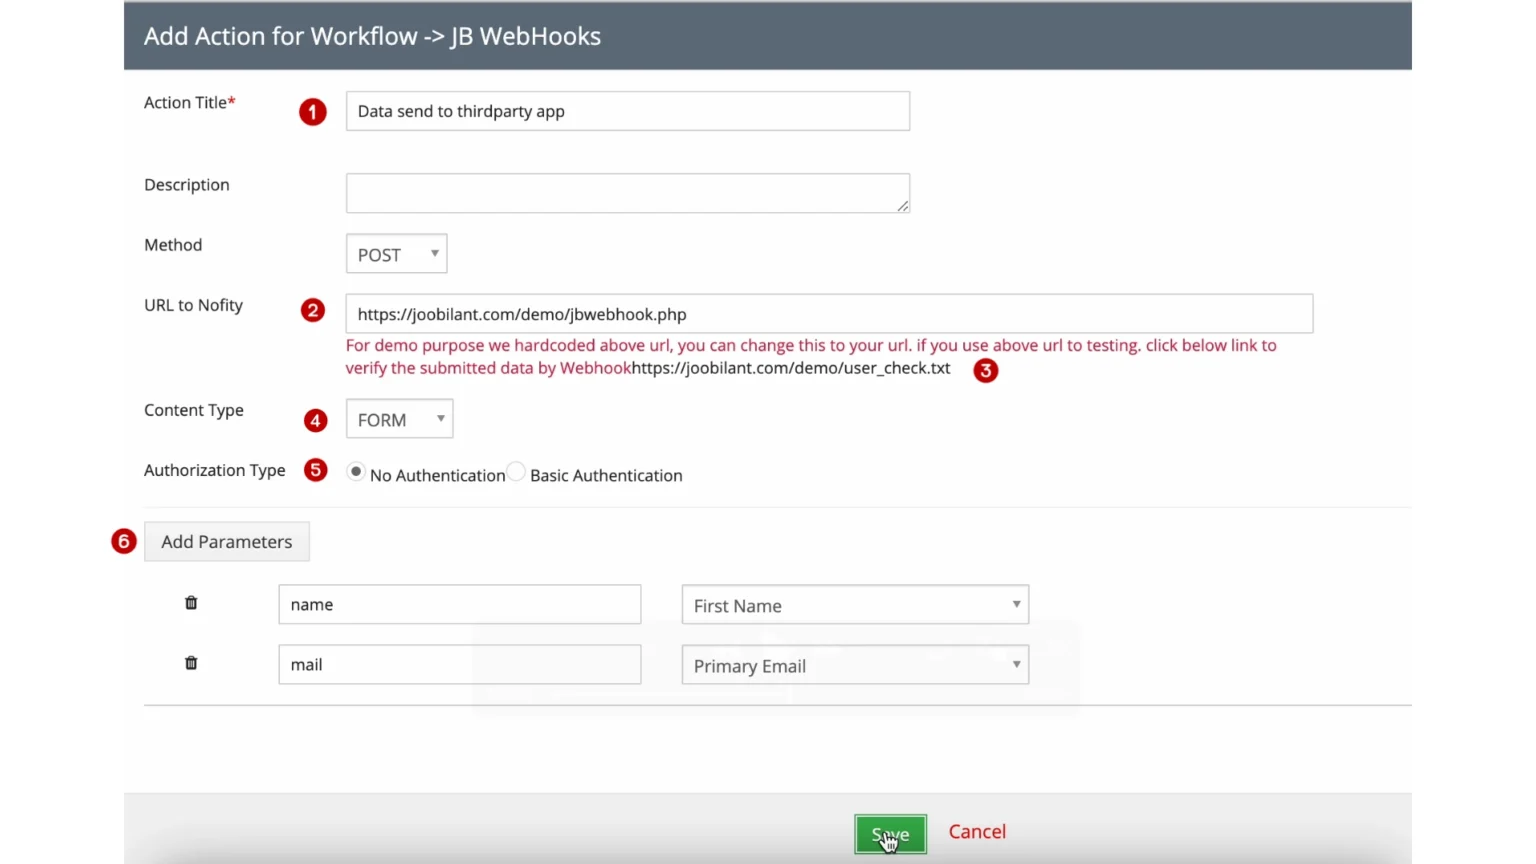
Task: Cancel the Add Action form
Action: coord(976,831)
